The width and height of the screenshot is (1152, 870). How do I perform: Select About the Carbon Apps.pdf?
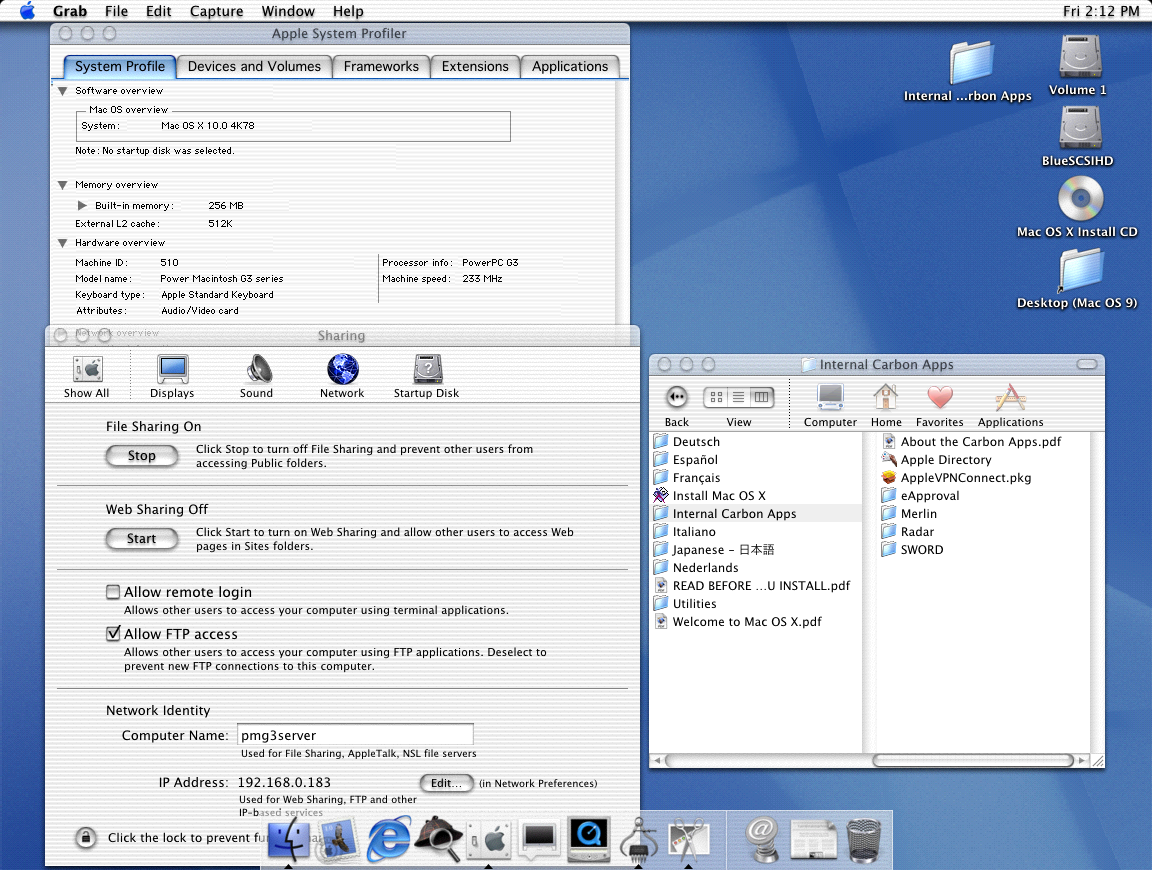point(981,442)
